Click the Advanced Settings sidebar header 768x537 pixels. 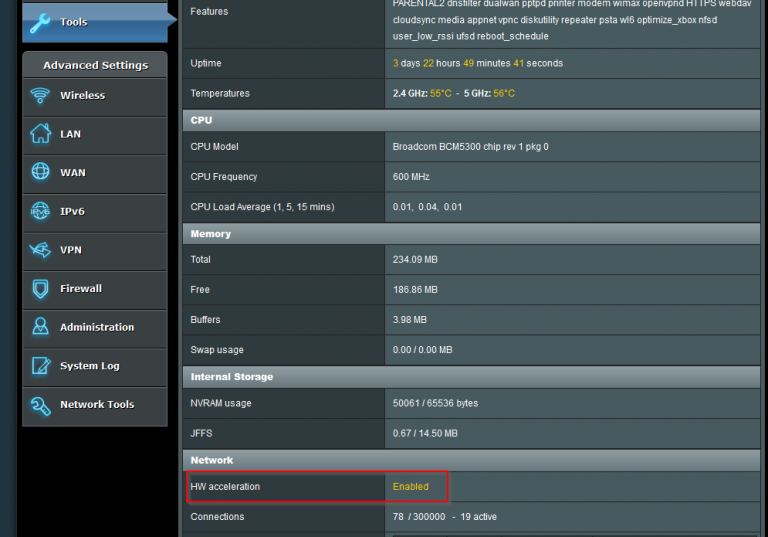pos(95,65)
